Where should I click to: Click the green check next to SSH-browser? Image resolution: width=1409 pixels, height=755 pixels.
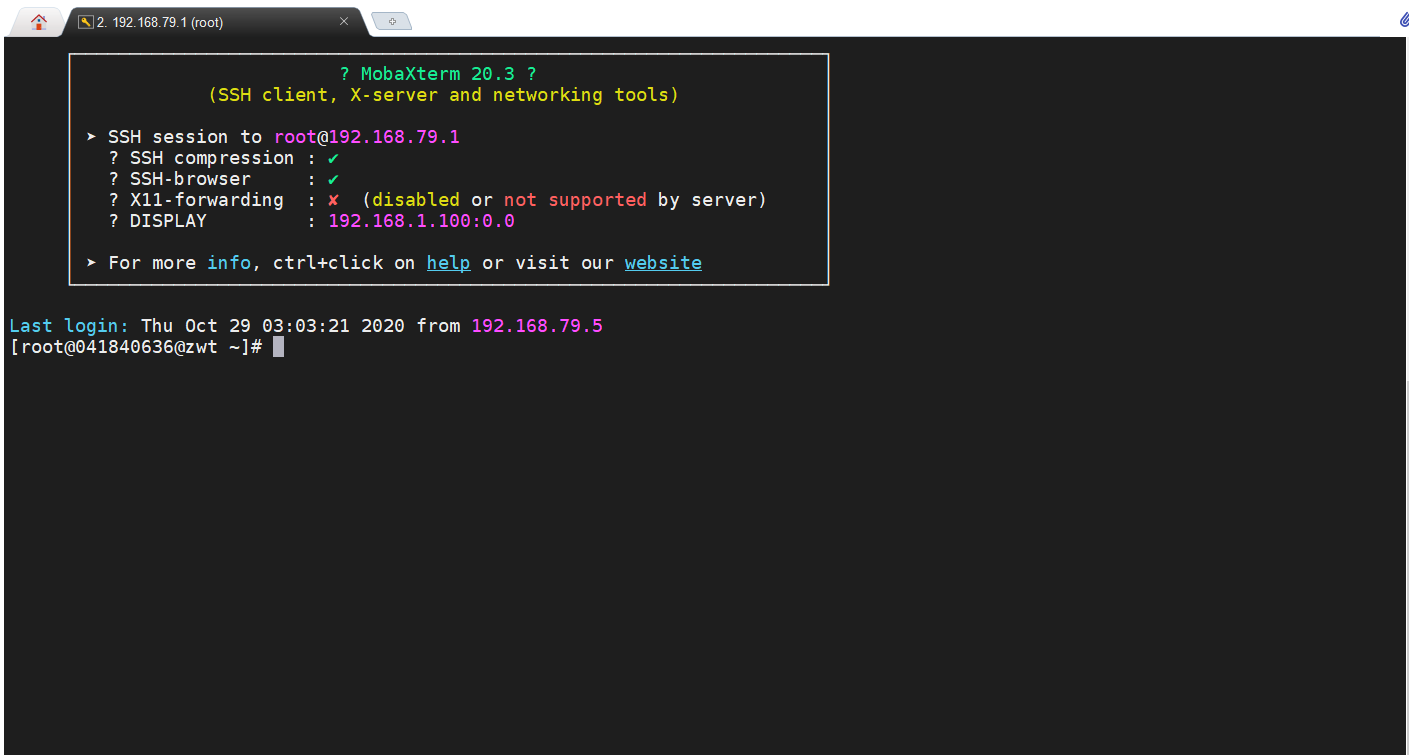333,179
